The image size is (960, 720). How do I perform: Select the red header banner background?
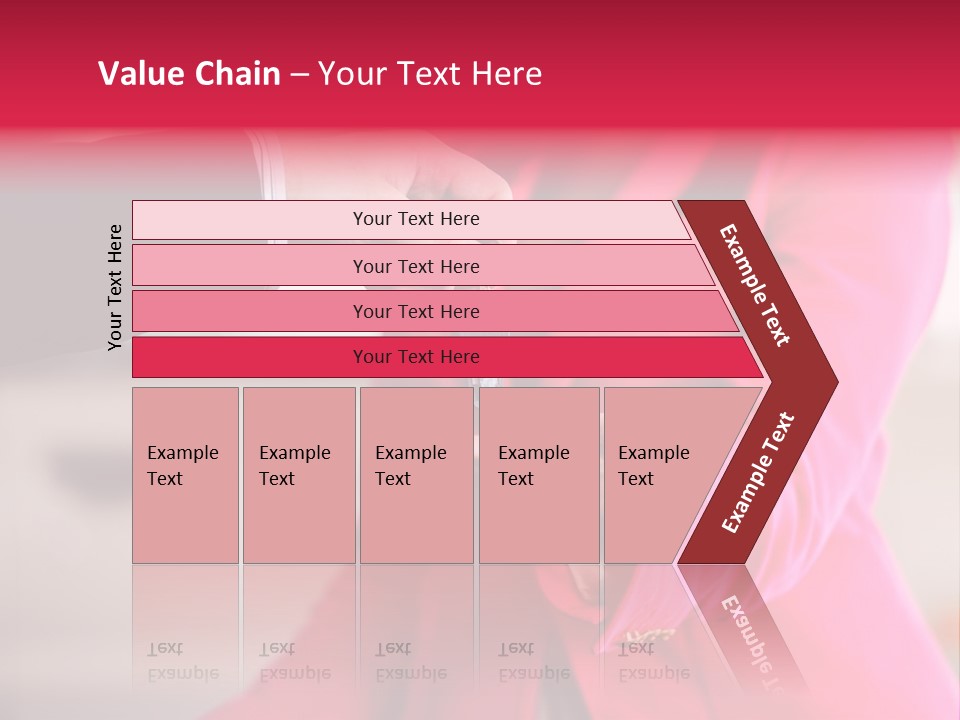click(480, 64)
